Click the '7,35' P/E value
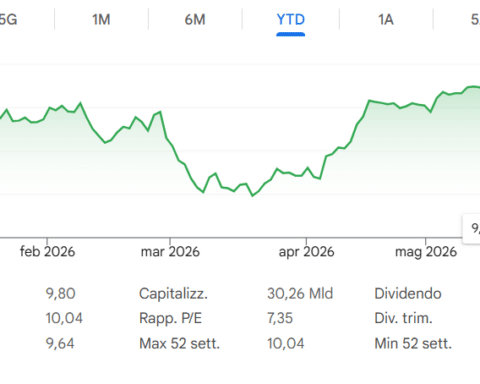This screenshot has height=384, width=480. pyautogui.click(x=280, y=318)
